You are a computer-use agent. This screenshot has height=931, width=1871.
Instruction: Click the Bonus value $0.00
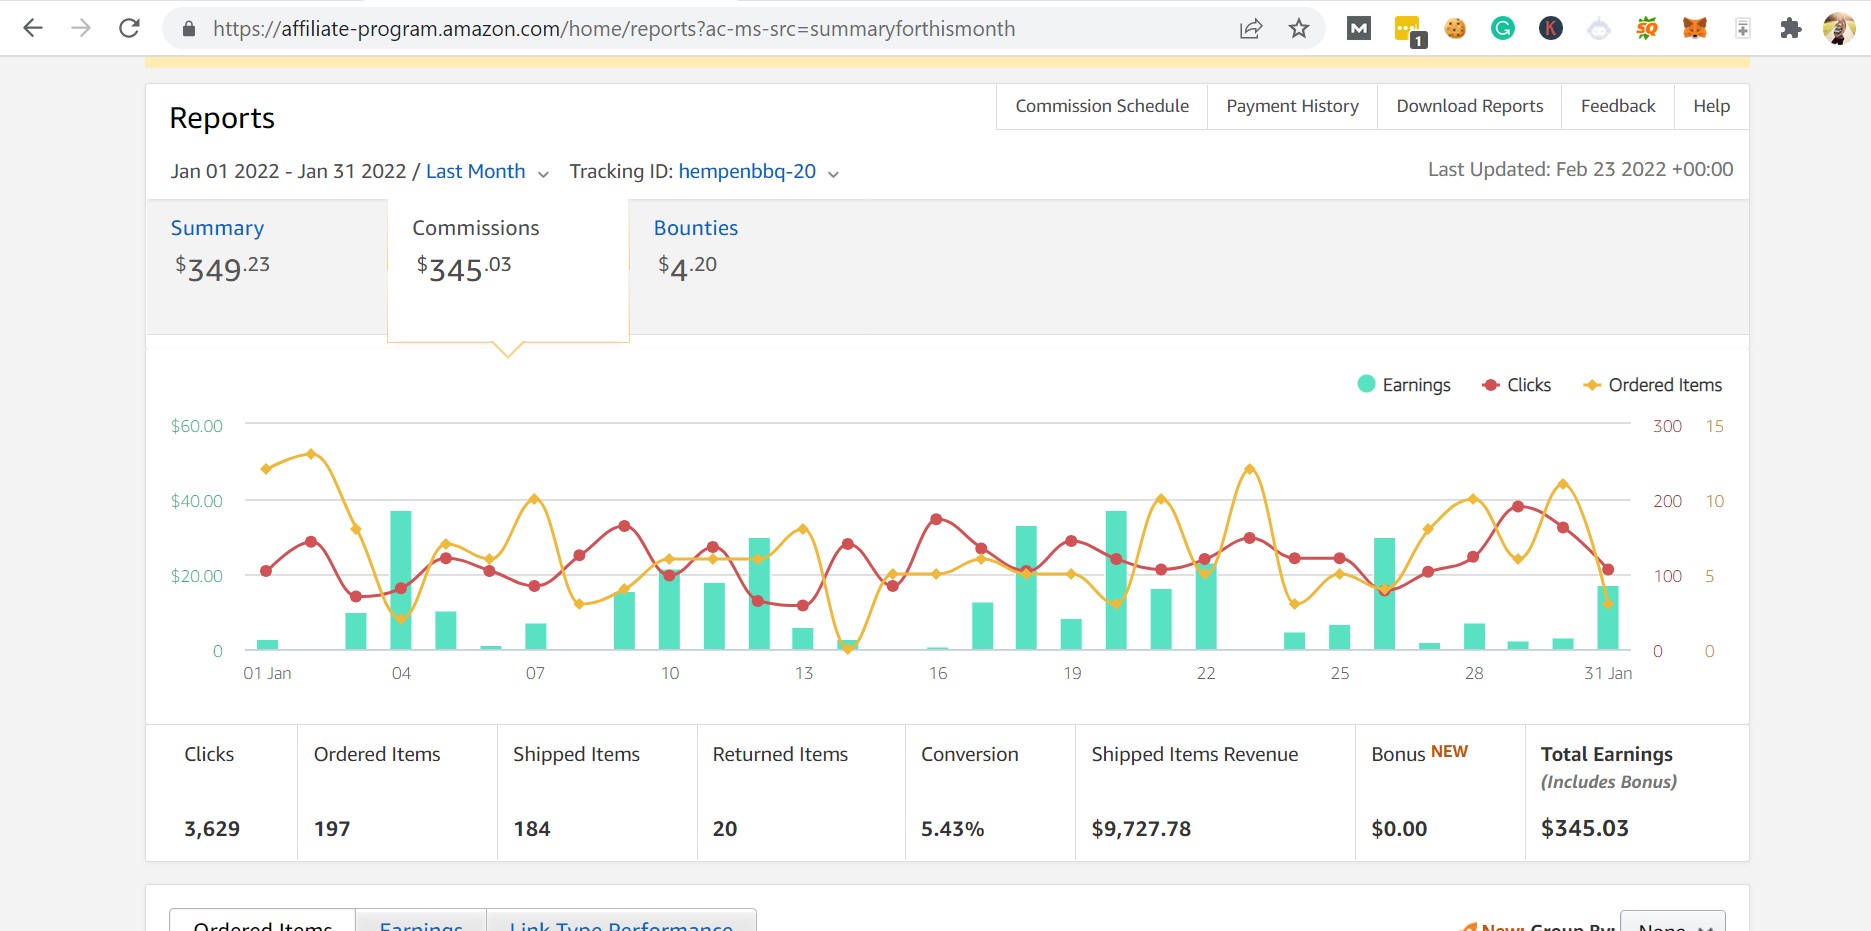pos(1399,829)
